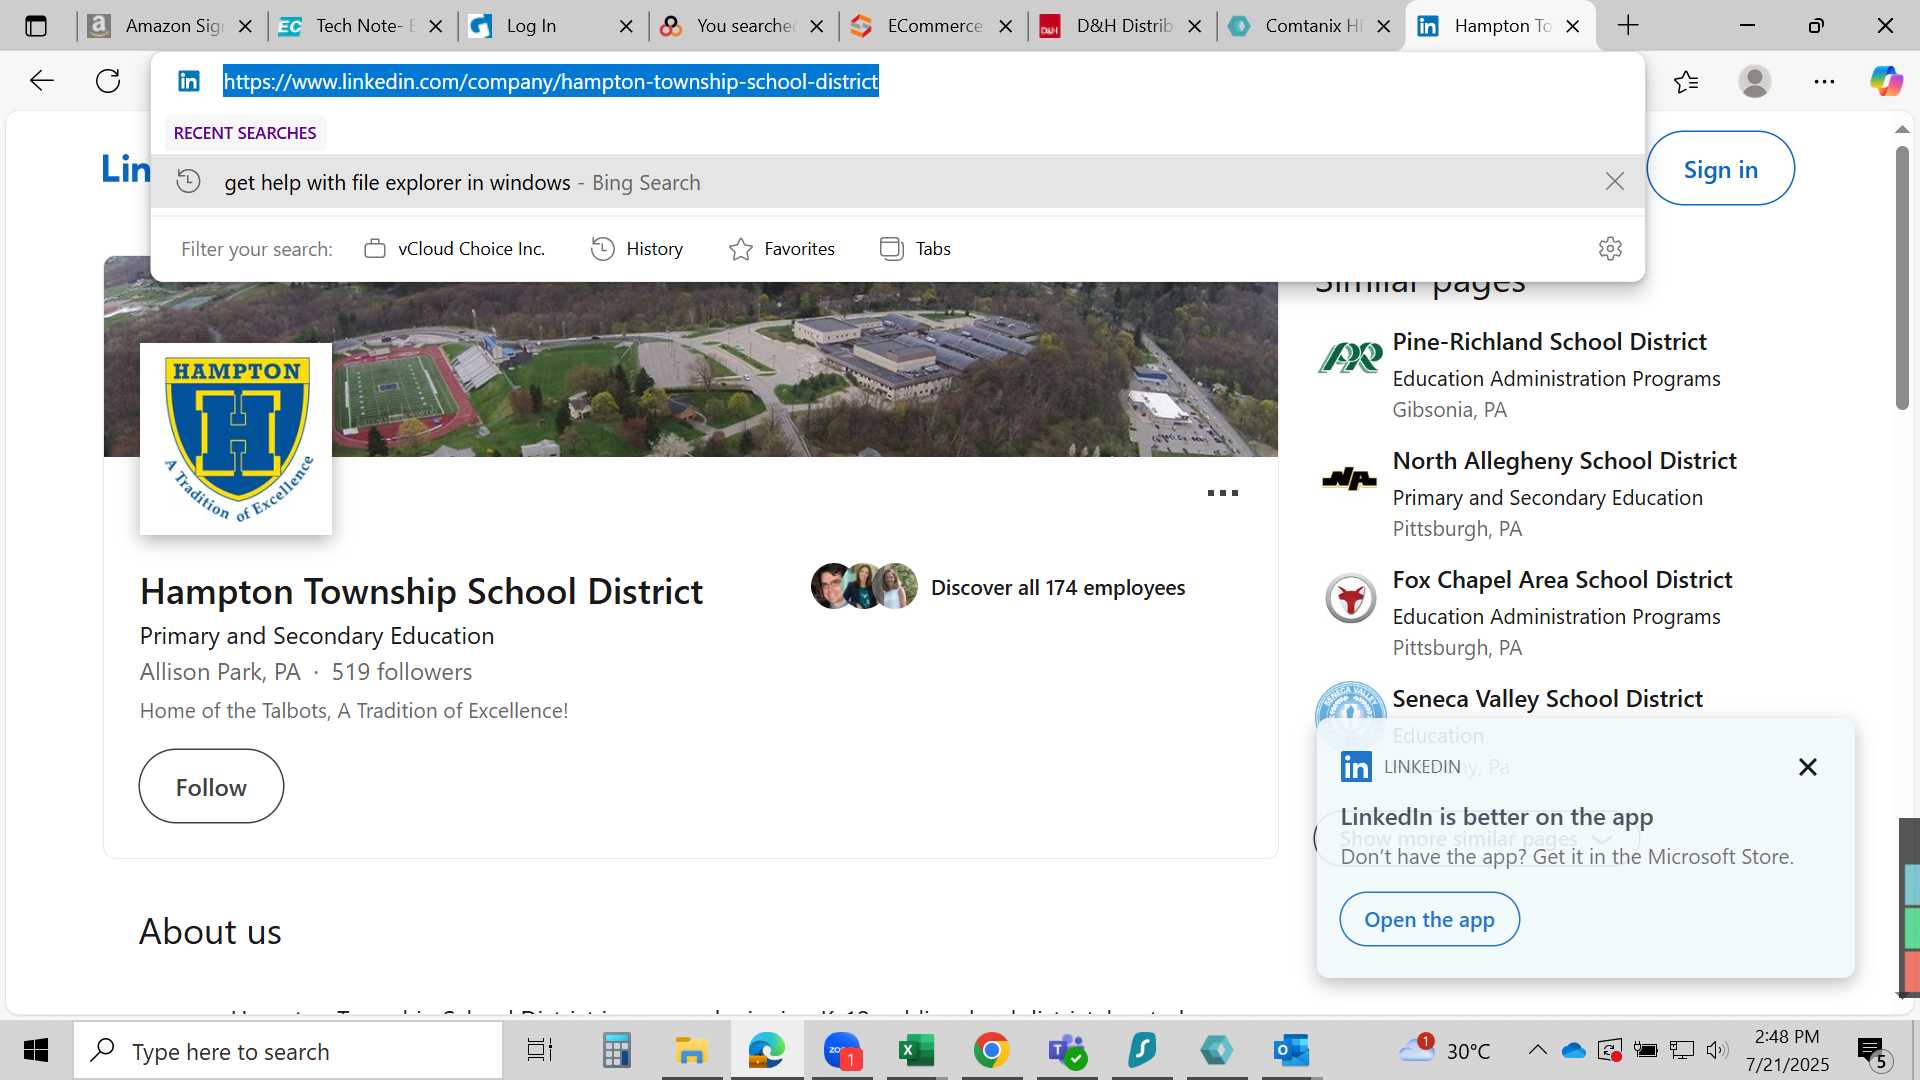Follow Hampton Township School District
The width and height of the screenshot is (1920, 1080).
tap(211, 787)
